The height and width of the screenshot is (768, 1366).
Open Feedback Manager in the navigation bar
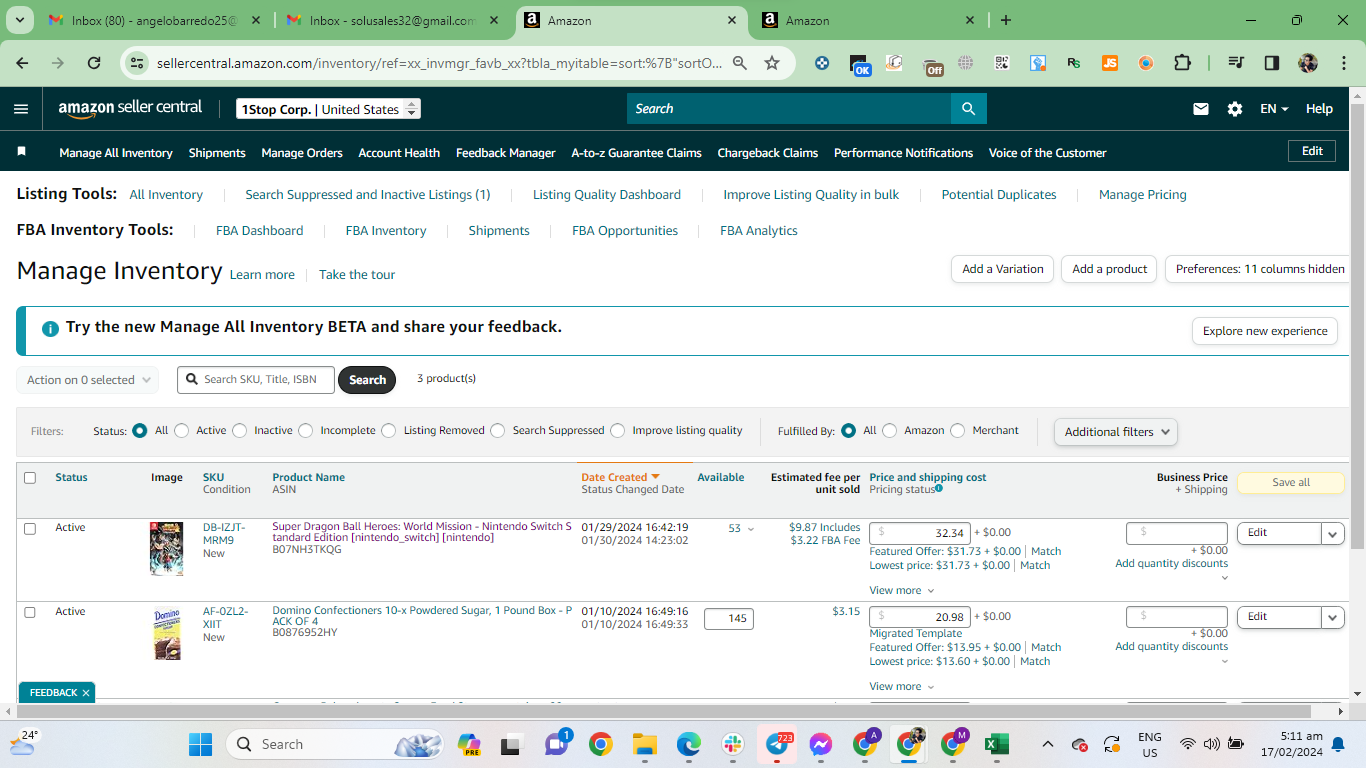click(x=506, y=153)
